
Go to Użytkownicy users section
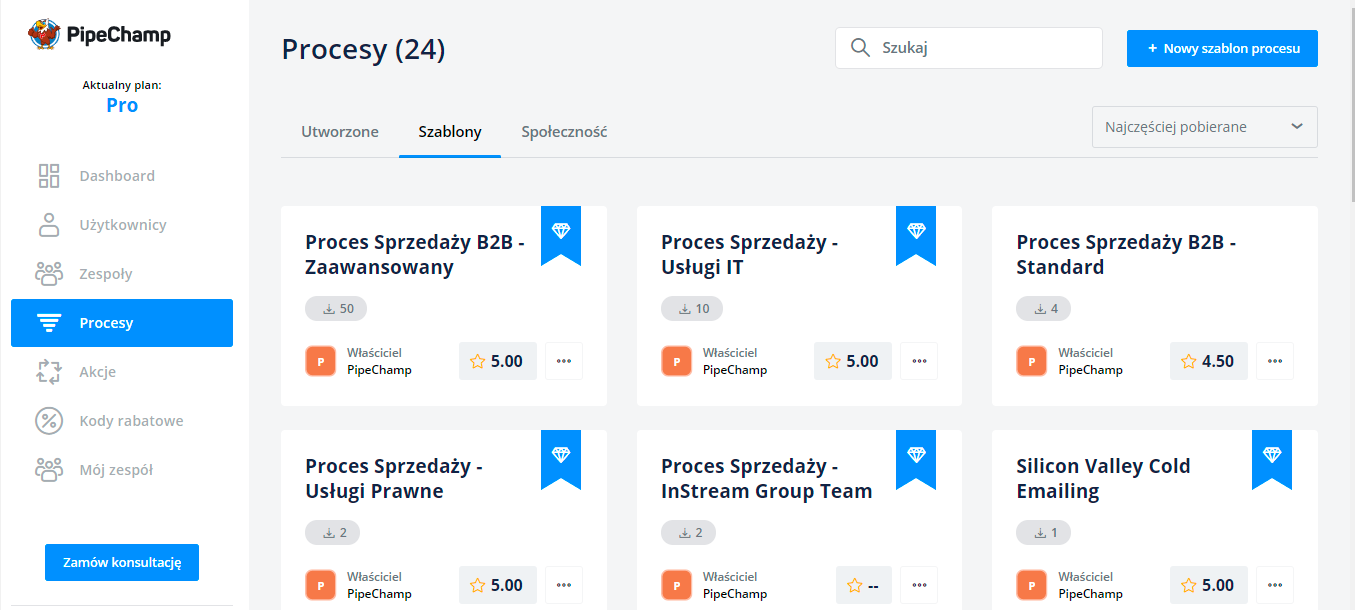(x=122, y=225)
